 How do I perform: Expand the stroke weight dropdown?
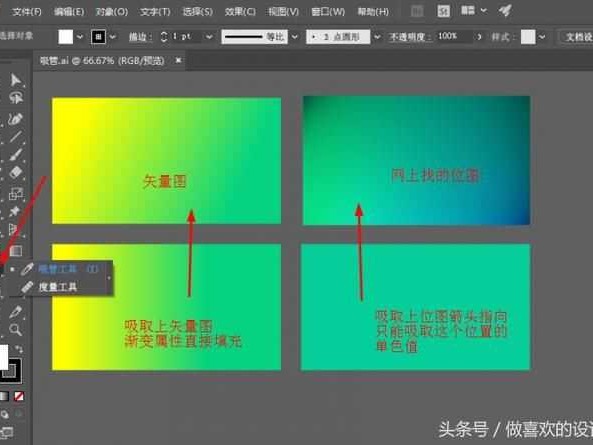point(209,37)
